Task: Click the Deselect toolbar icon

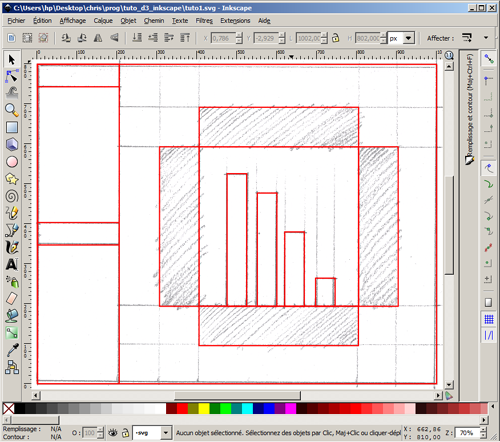Action: click(x=43, y=38)
